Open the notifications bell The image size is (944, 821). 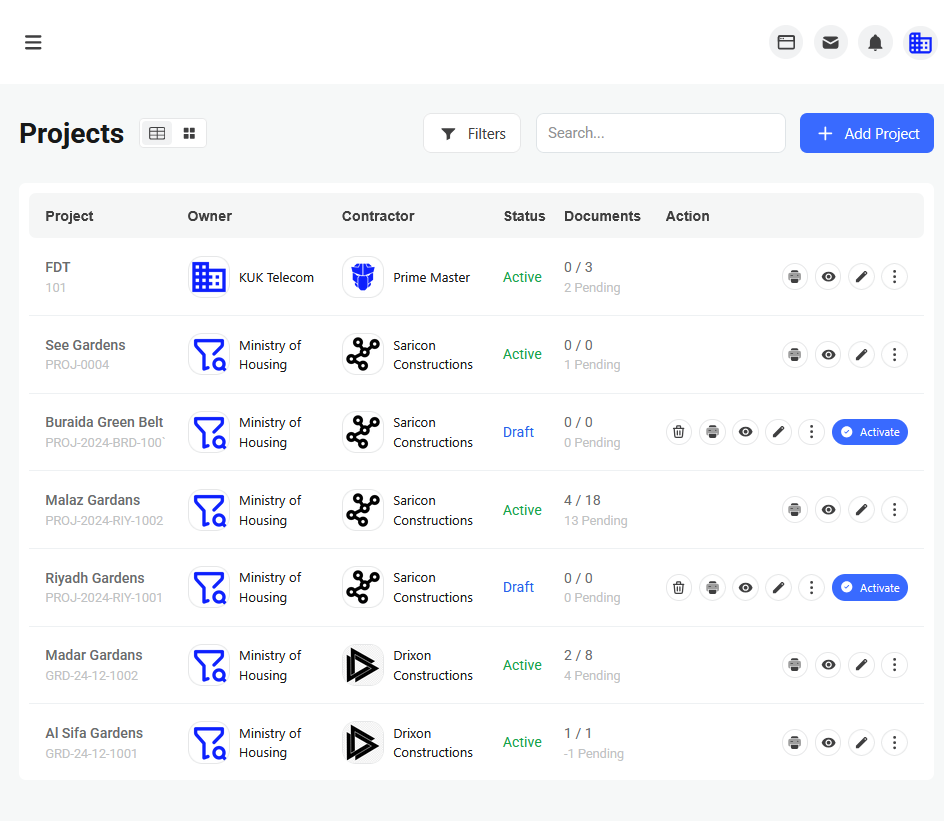pos(875,42)
